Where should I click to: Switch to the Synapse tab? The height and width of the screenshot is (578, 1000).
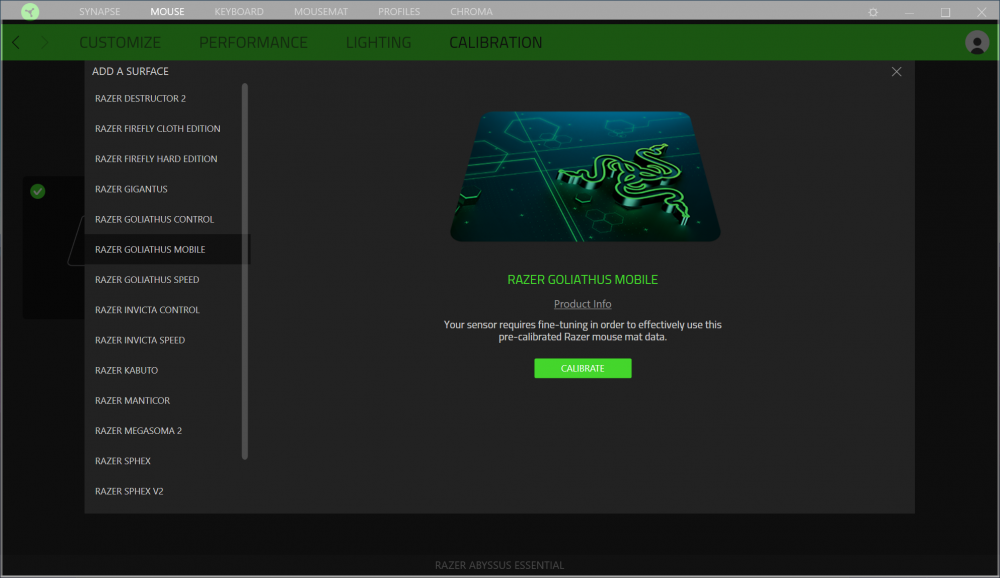click(99, 11)
